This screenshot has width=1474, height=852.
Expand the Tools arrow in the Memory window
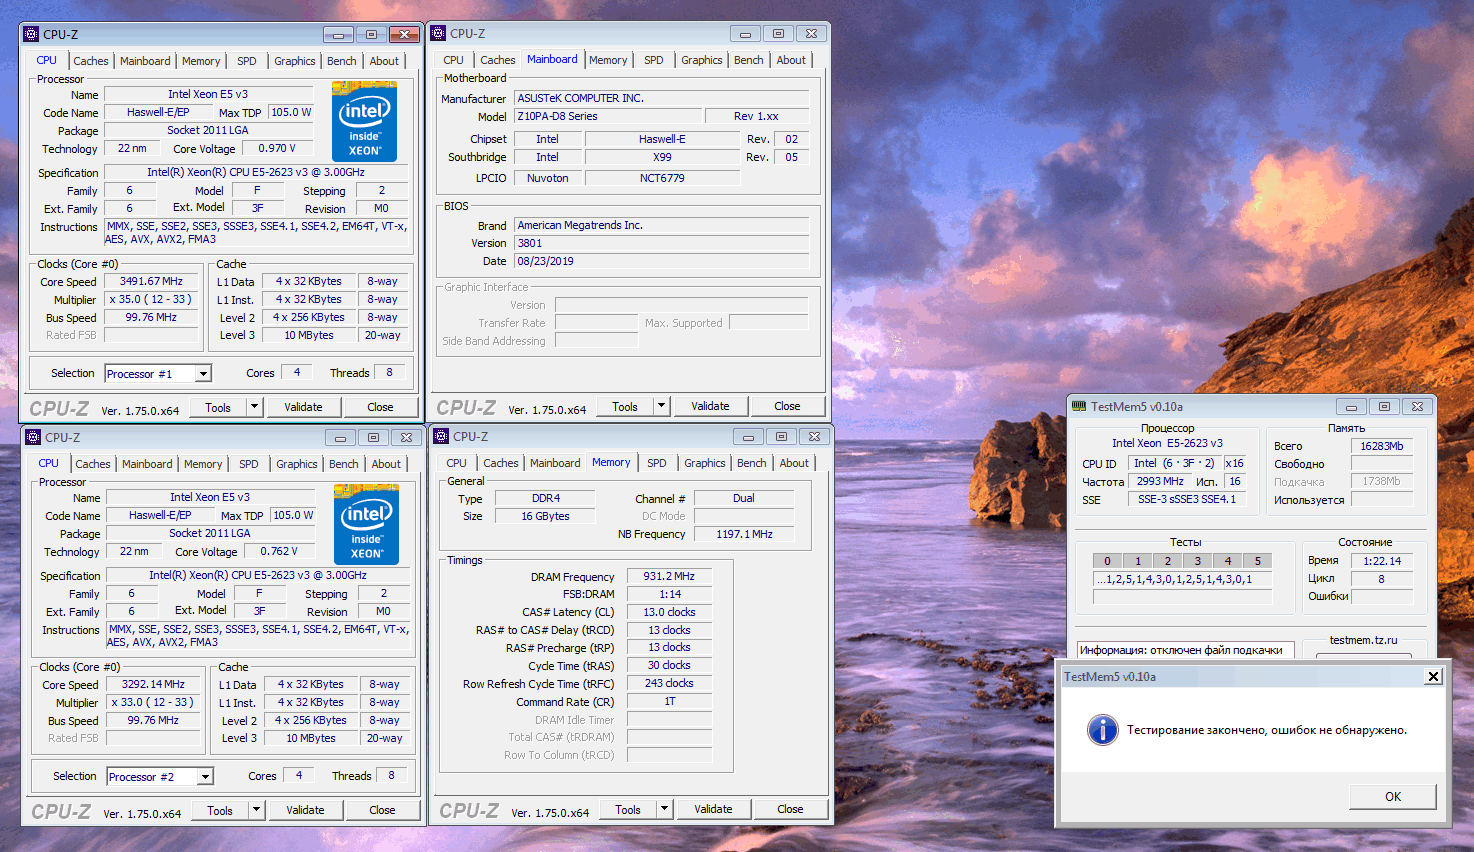pos(664,809)
